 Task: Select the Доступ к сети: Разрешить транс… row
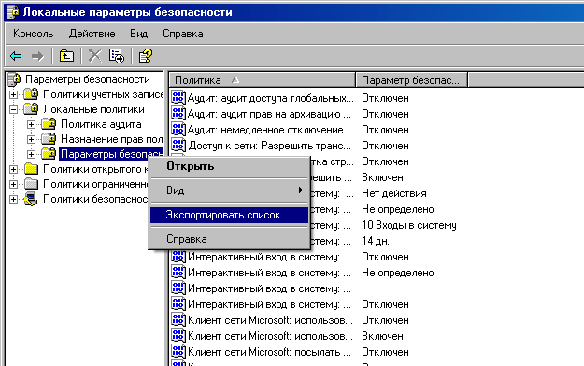click(269, 145)
